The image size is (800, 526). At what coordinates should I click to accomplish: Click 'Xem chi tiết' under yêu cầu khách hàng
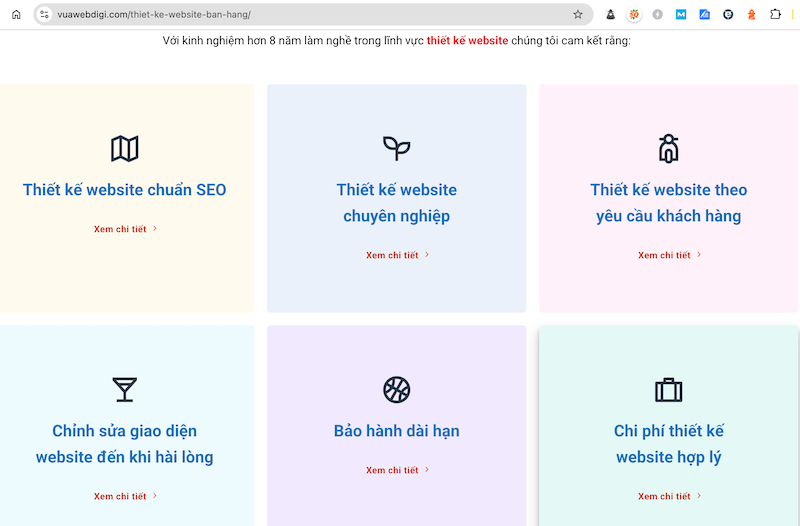point(669,255)
